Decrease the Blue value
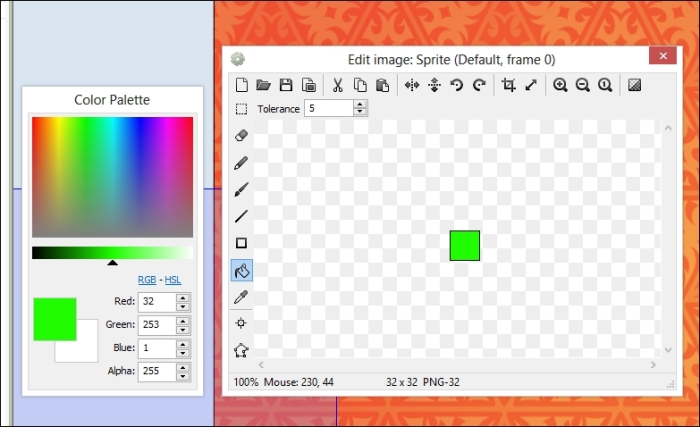The image size is (700, 427). coord(183,353)
